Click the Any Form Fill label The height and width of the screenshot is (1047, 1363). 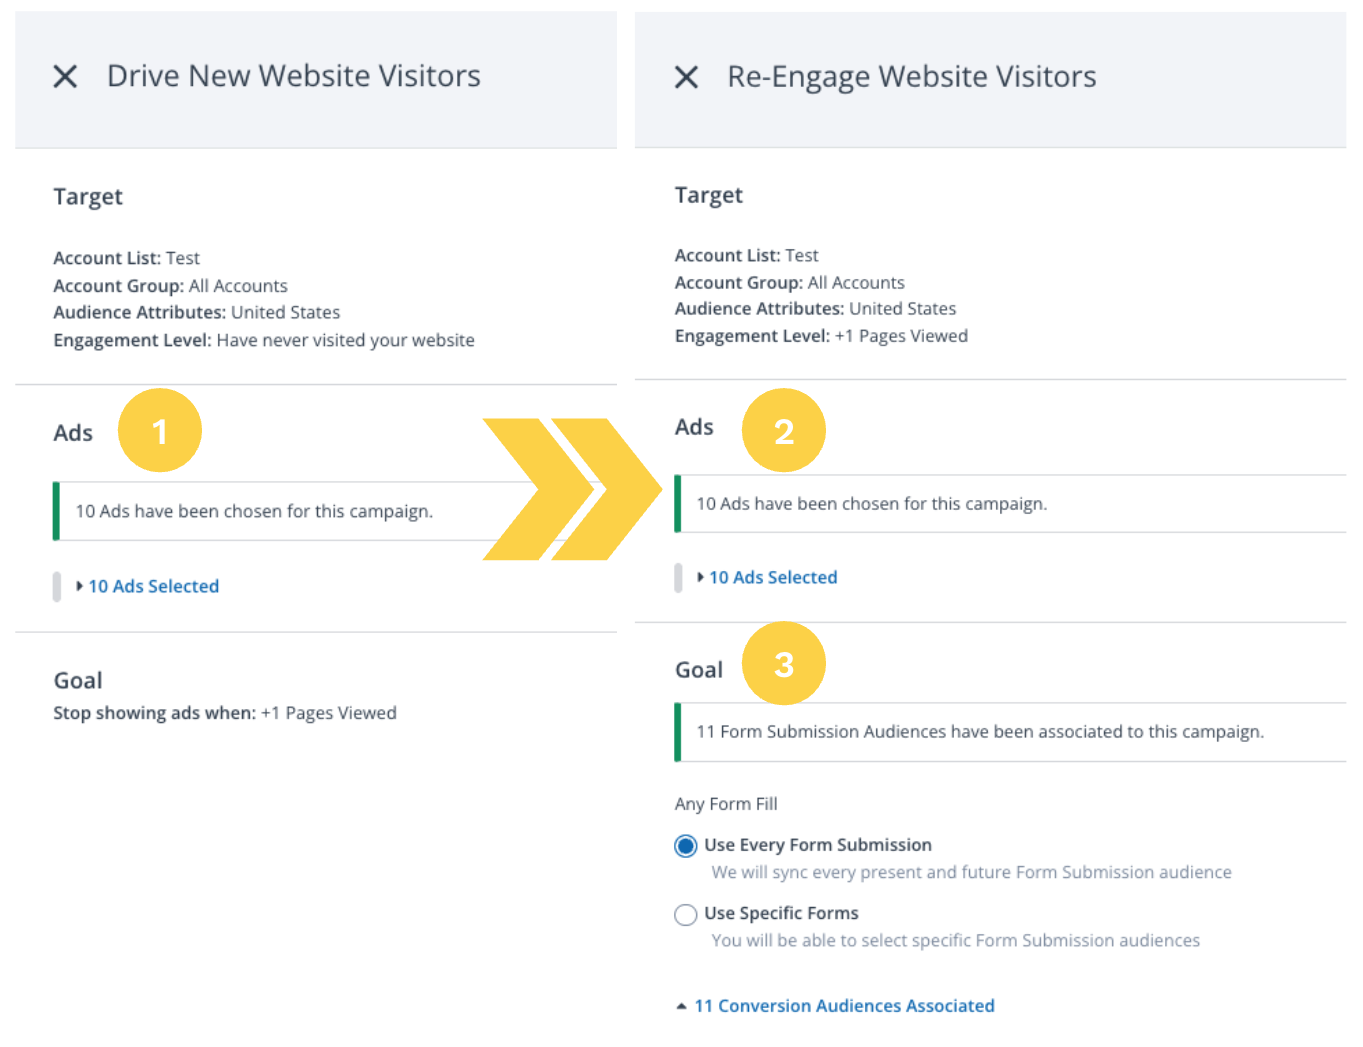[x=725, y=804]
